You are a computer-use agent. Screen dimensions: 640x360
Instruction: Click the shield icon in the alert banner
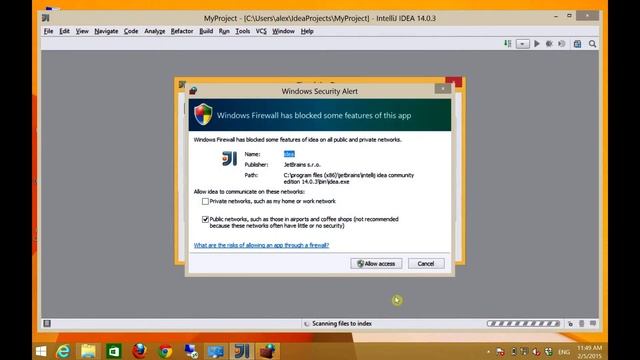tap(203, 114)
